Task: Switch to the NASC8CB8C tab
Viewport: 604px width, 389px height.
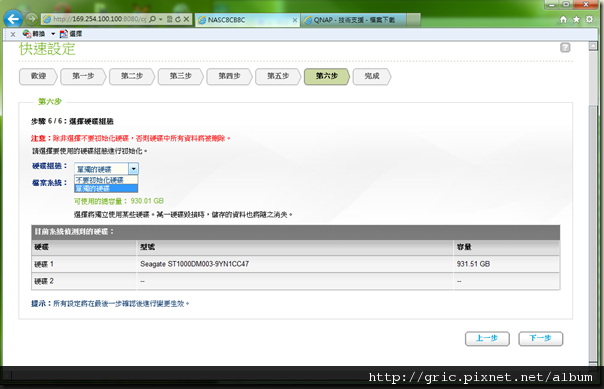Action: click(248, 20)
